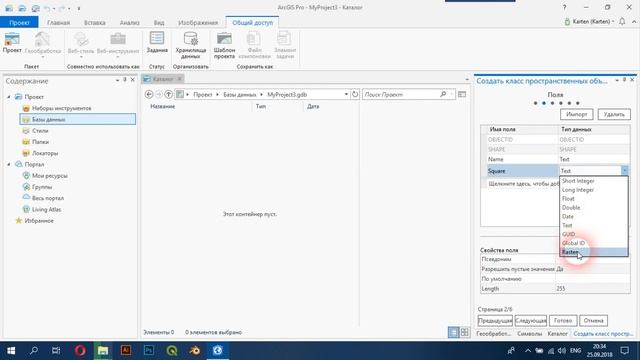Select Наборы инструментов in contents
640x360 pixels.
pos(61,108)
